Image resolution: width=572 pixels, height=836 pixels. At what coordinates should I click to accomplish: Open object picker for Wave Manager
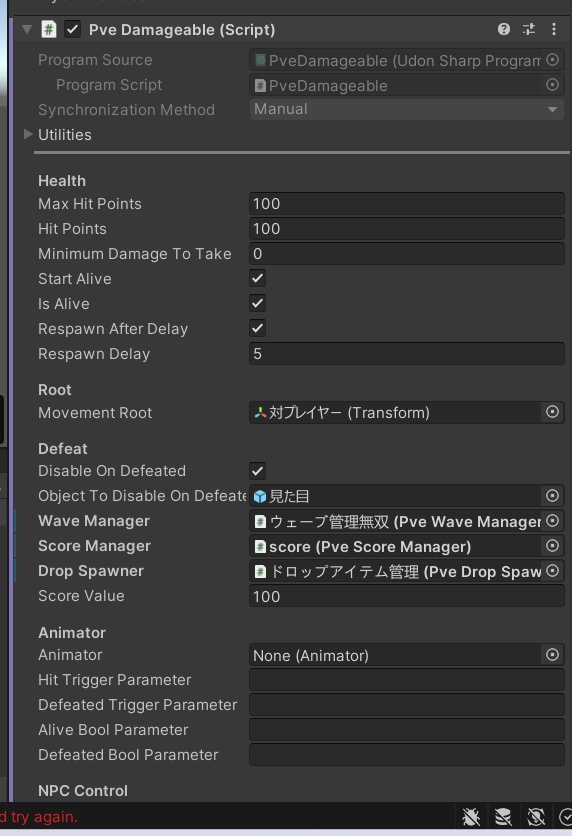[x=552, y=521]
